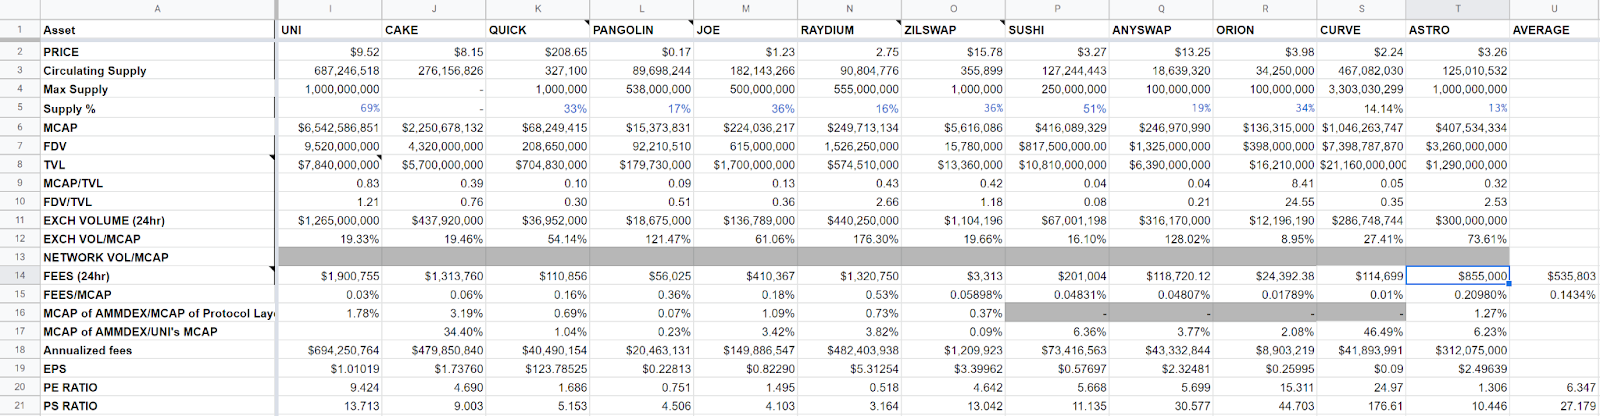This screenshot has width=1600, height=416.
Task: Click the EXCH VOLUME (24hr) label
Action: click(x=157, y=220)
